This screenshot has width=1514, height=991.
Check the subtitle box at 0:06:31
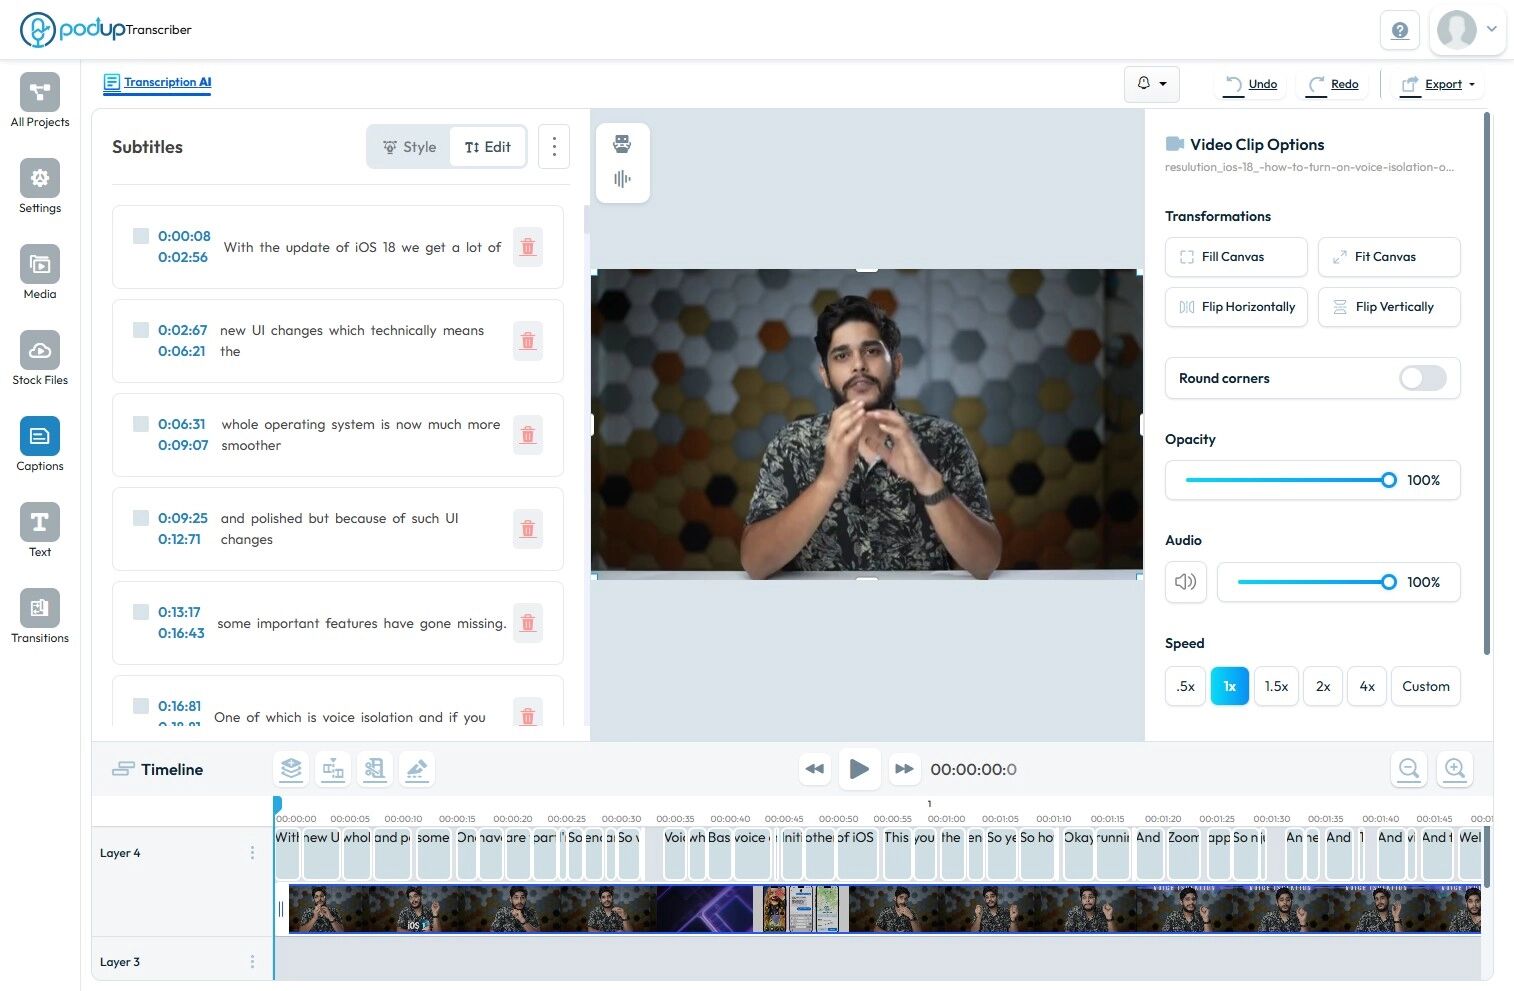coord(141,424)
